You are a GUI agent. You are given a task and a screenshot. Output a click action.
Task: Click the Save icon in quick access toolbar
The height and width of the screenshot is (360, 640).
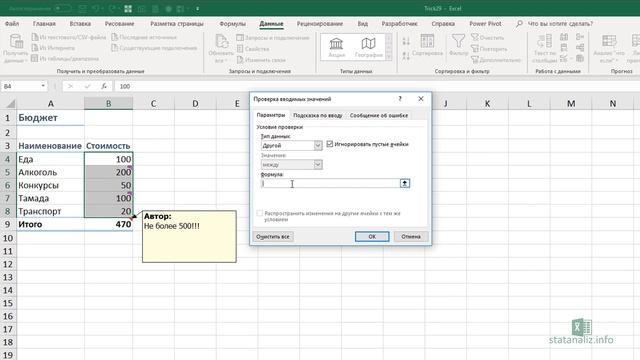(x=82, y=8)
